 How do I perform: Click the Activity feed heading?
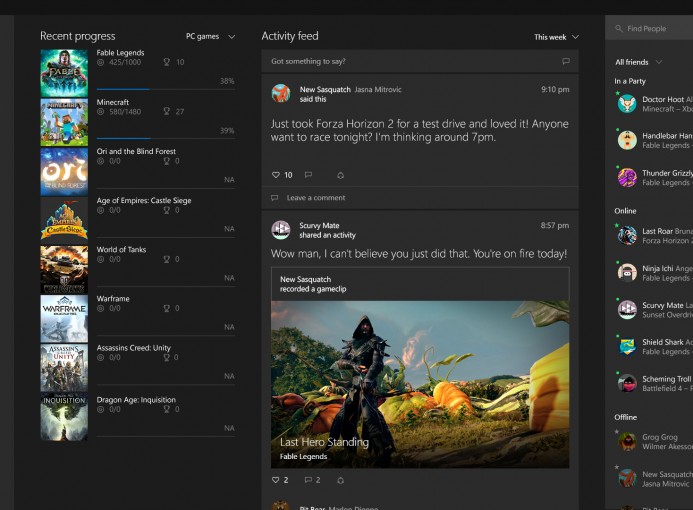click(x=289, y=36)
